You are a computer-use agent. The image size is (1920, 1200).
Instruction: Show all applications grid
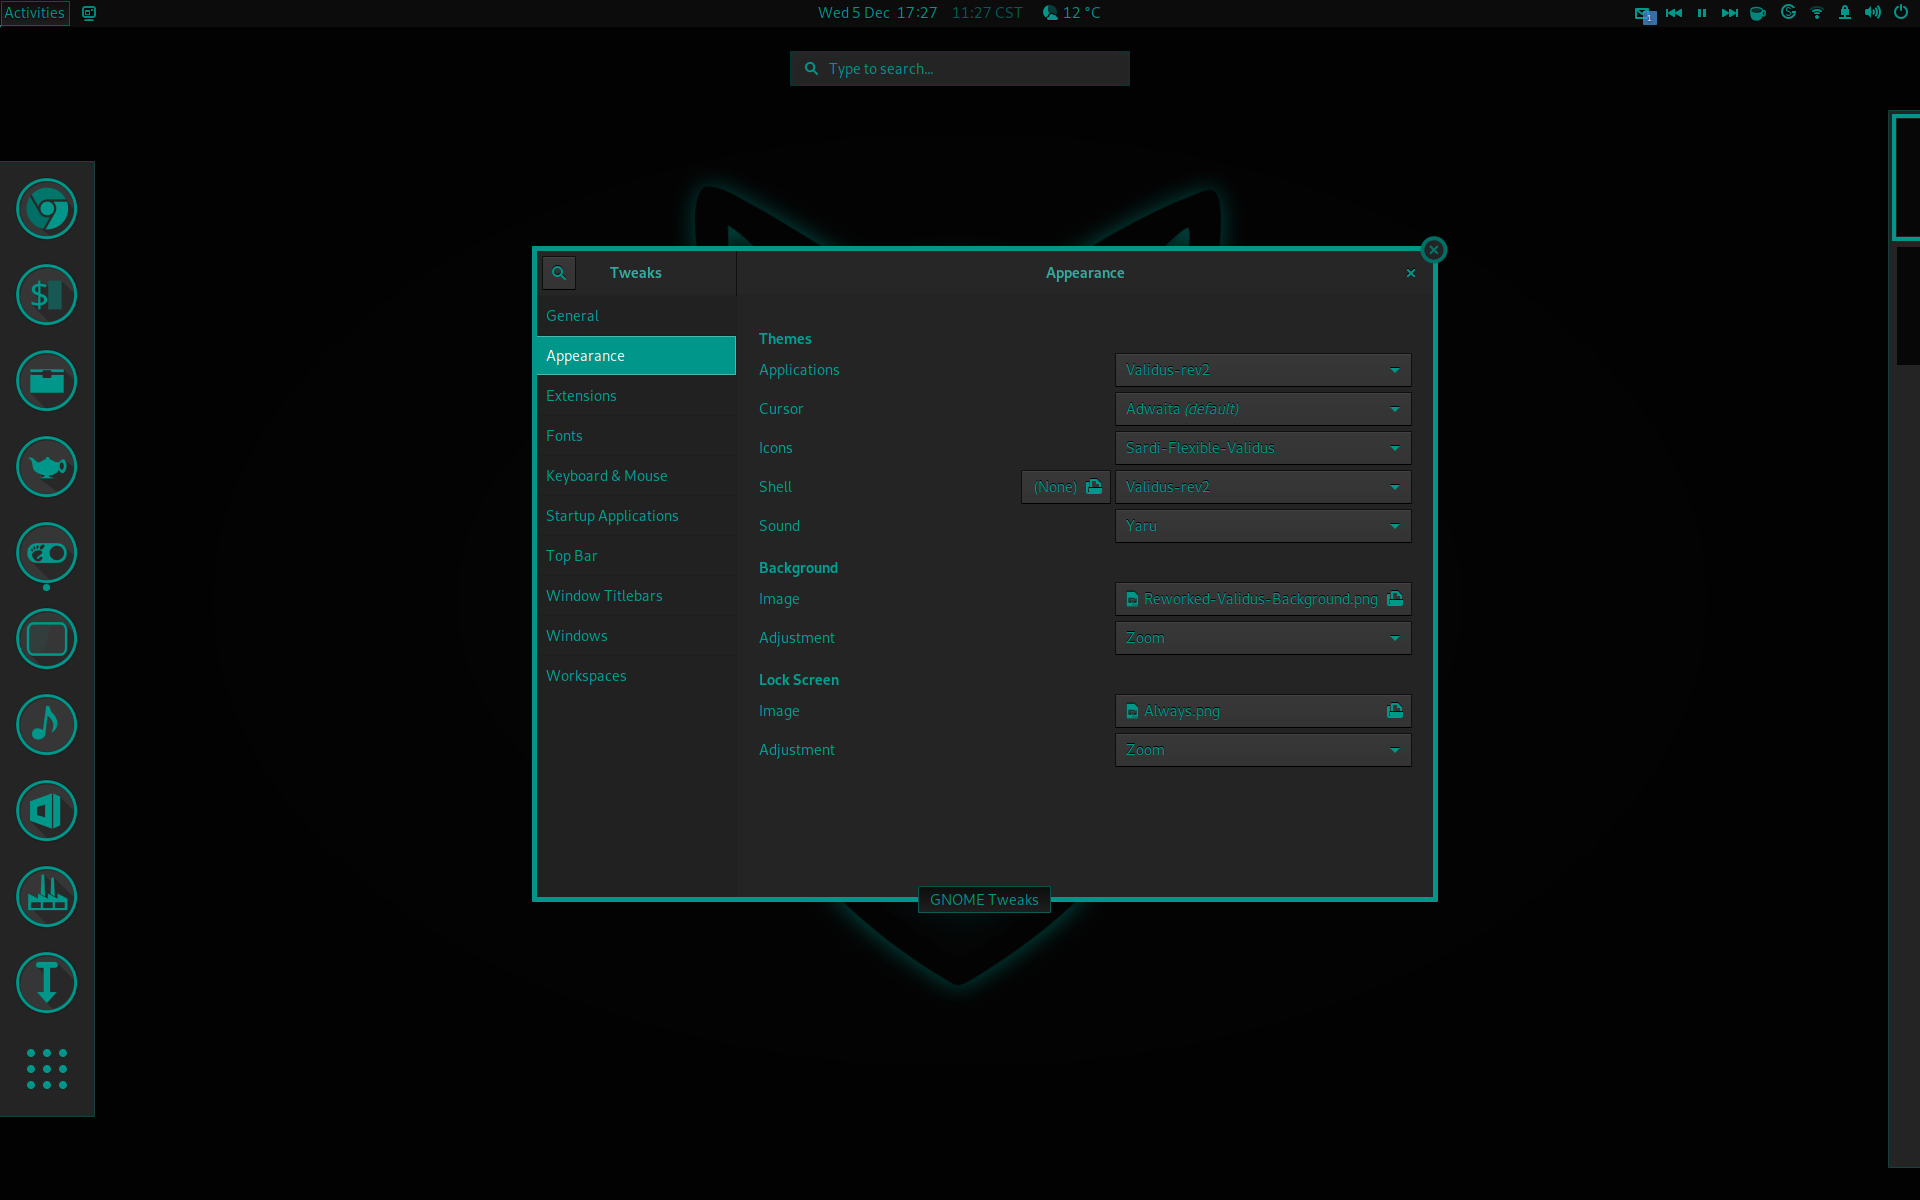click(x=47, y=1069)
